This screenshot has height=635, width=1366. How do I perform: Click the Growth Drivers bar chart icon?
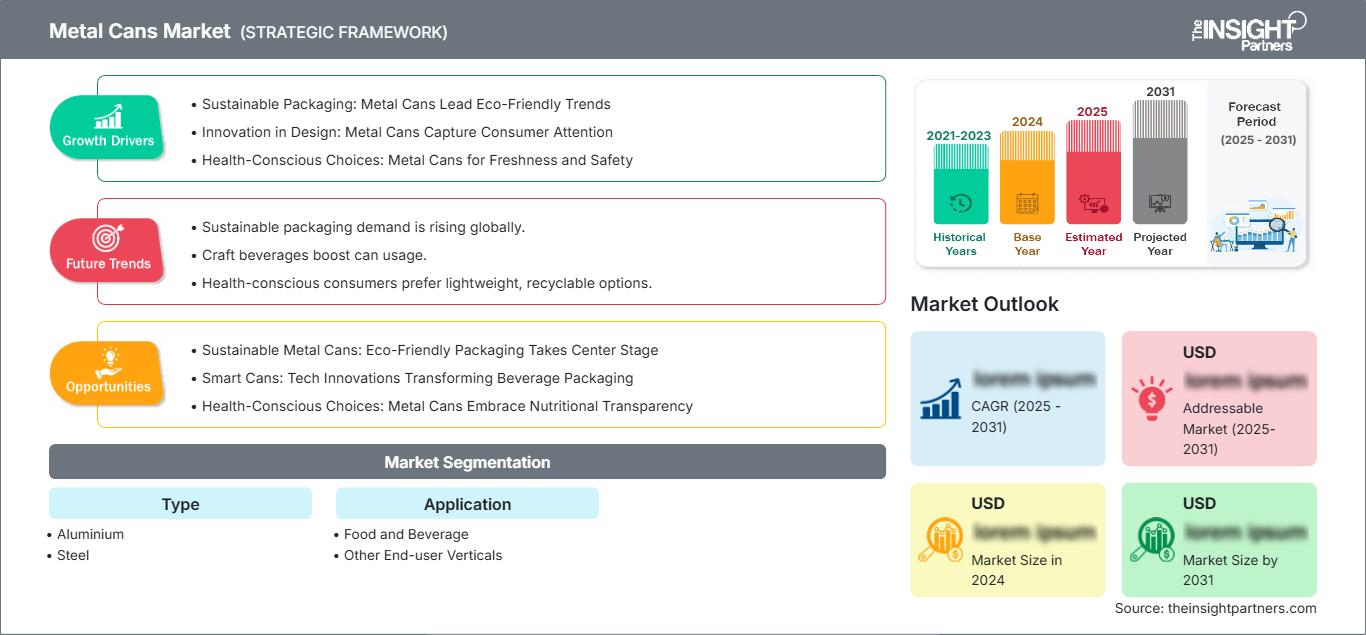pyautogui.click(x=108, y=117)
